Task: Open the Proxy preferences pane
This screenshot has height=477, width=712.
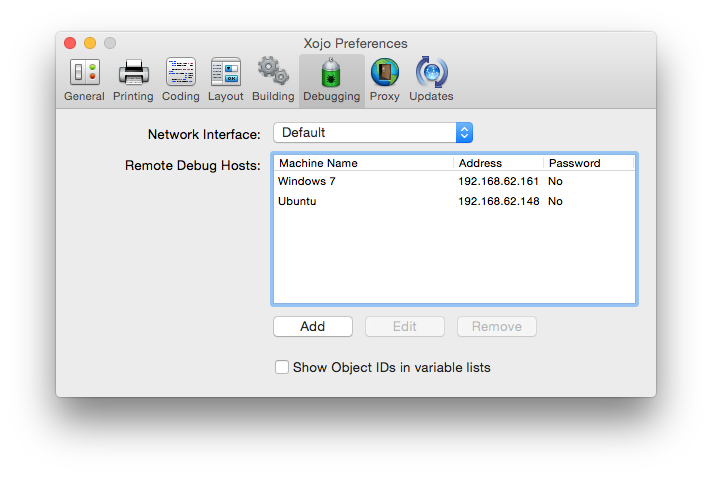Action: coord(385,80)
